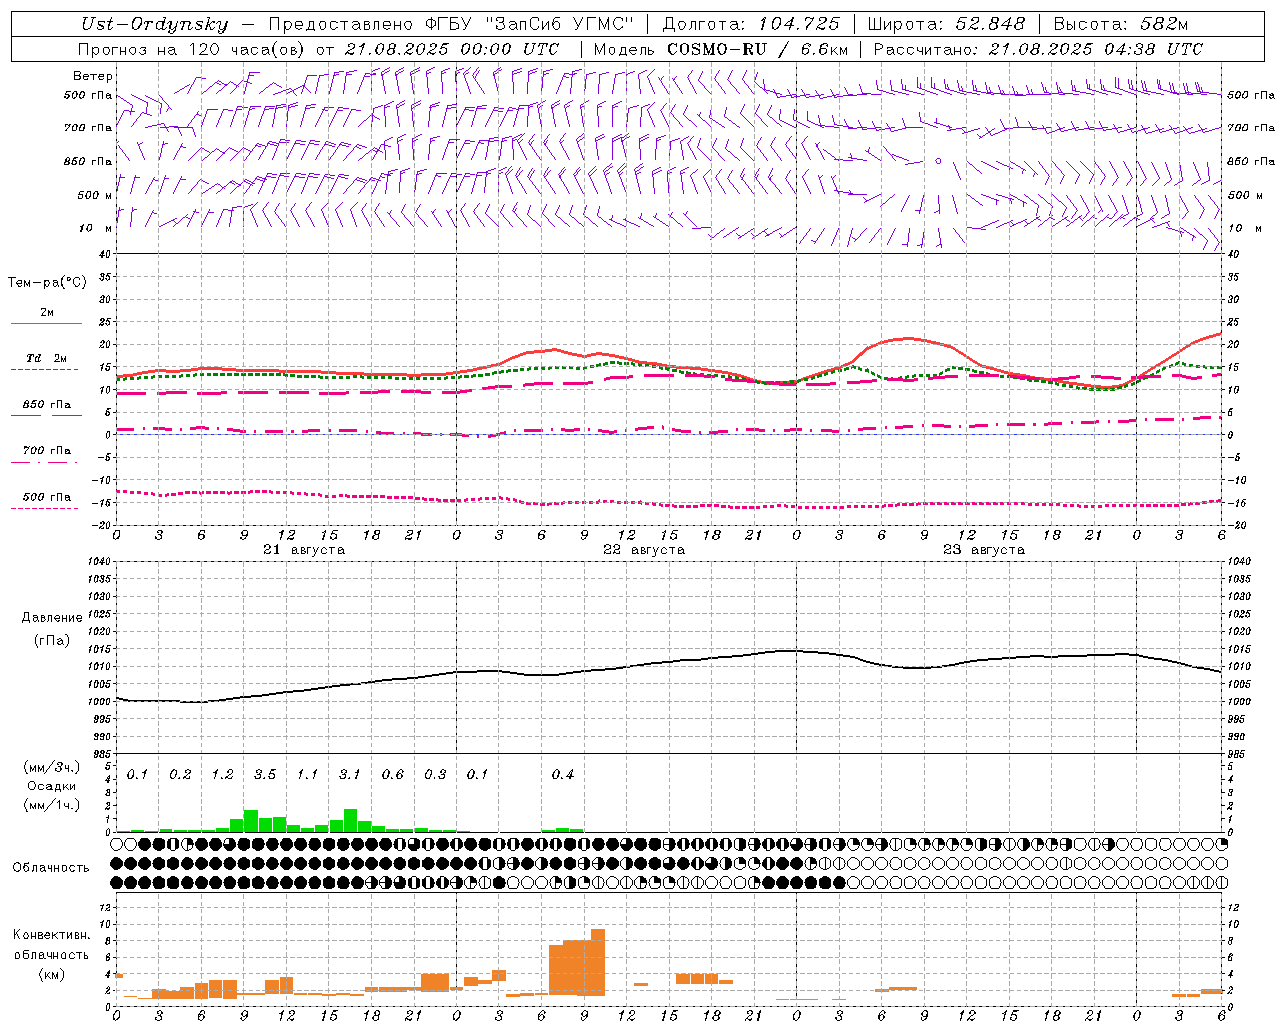Image resolution: width=1280 pixels, height=1024 pixels.
Task: Click the green dashed Td 2м legend line
Action: (46, 369)
